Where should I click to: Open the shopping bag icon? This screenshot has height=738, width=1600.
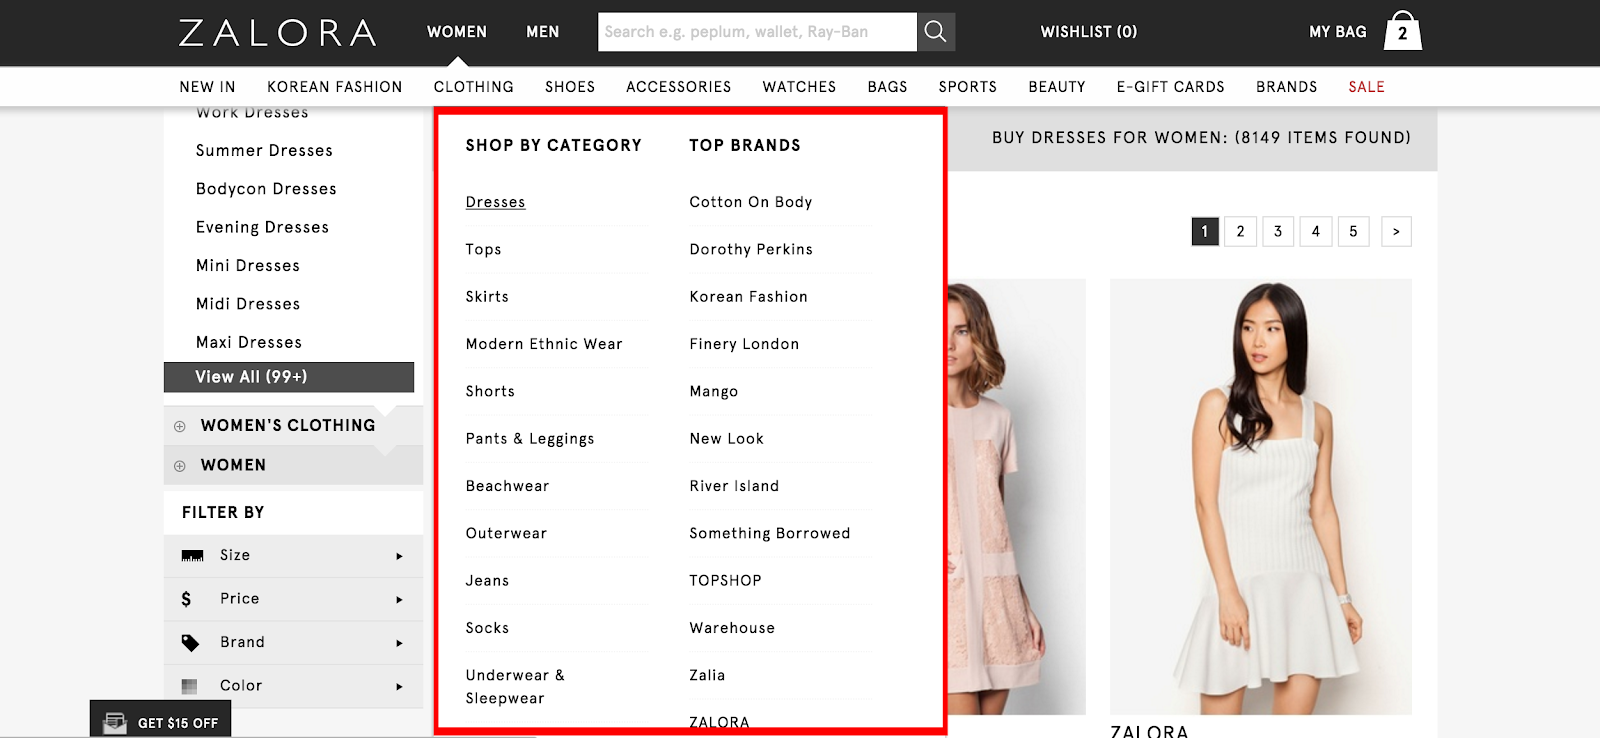[1402, 31]
